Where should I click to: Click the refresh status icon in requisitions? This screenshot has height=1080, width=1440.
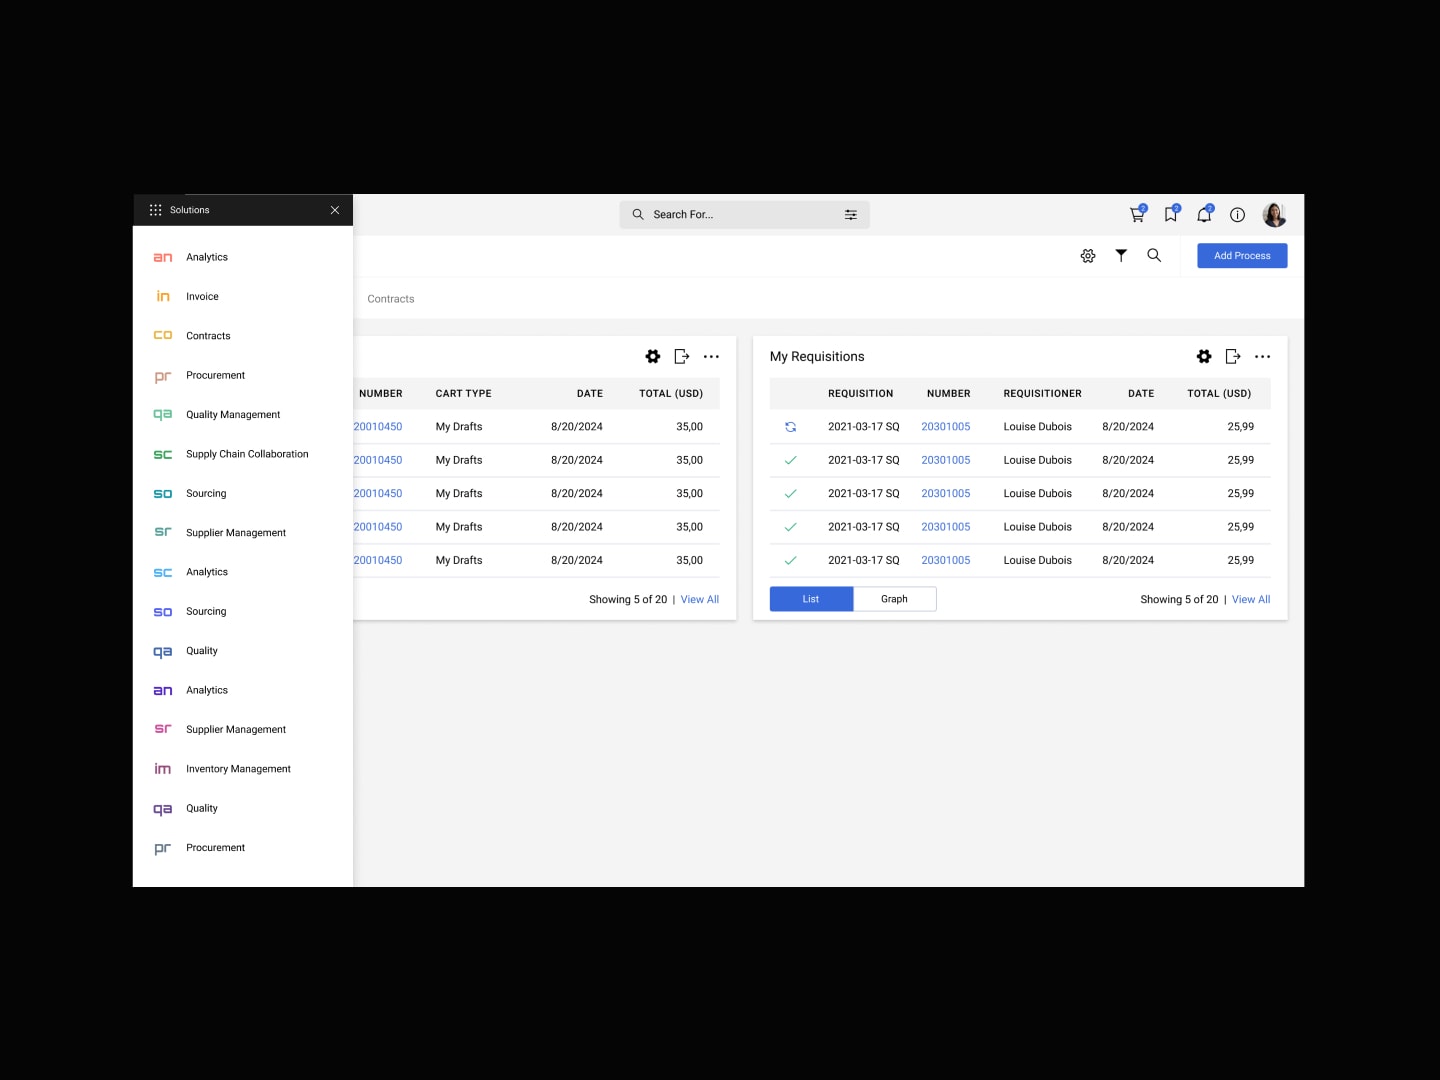(790, 427)
